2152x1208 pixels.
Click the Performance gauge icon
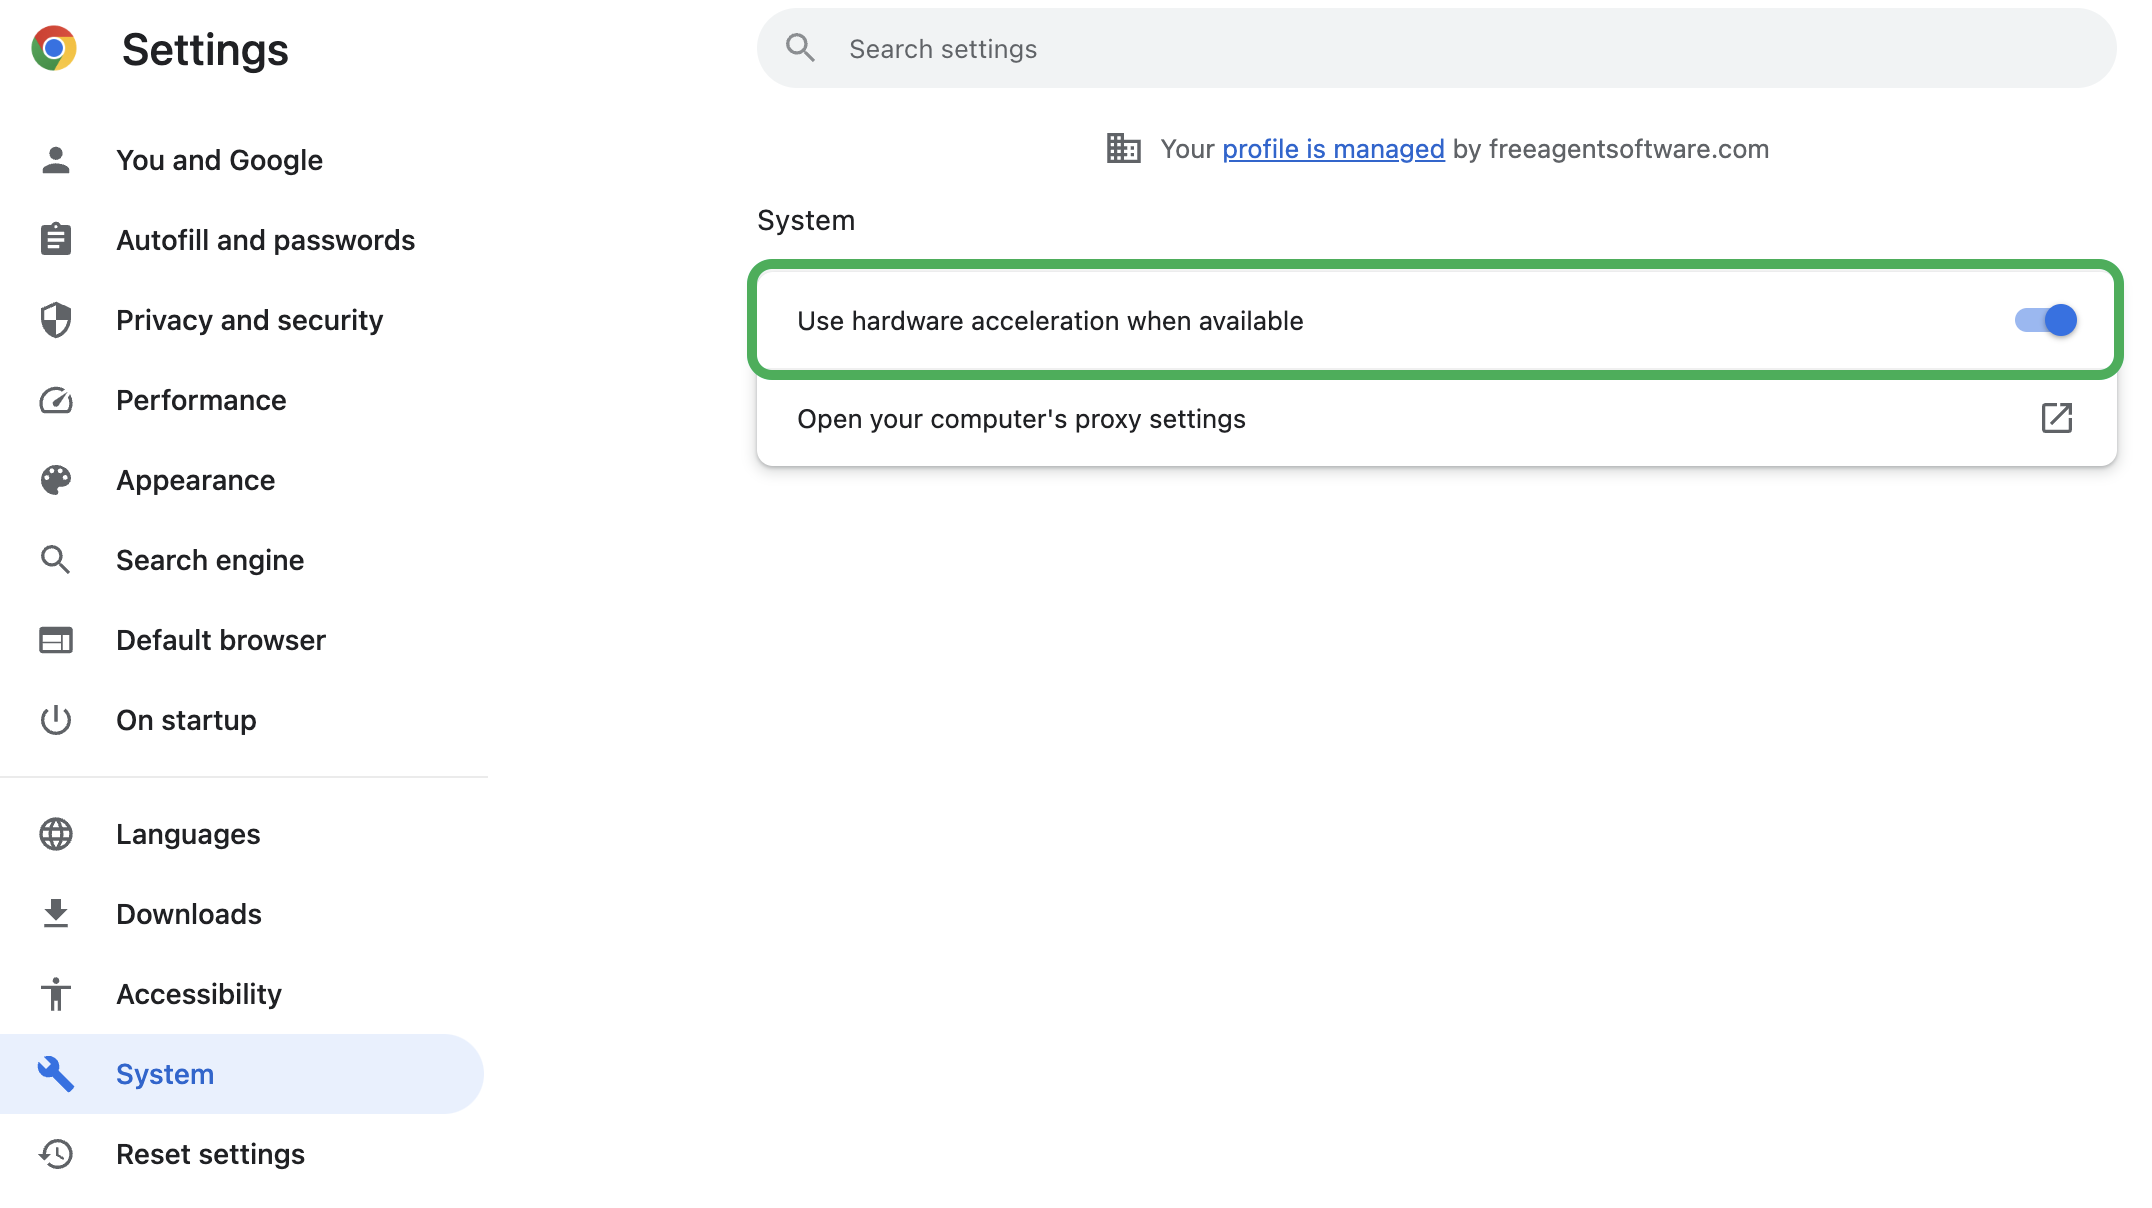pos(56,400)
